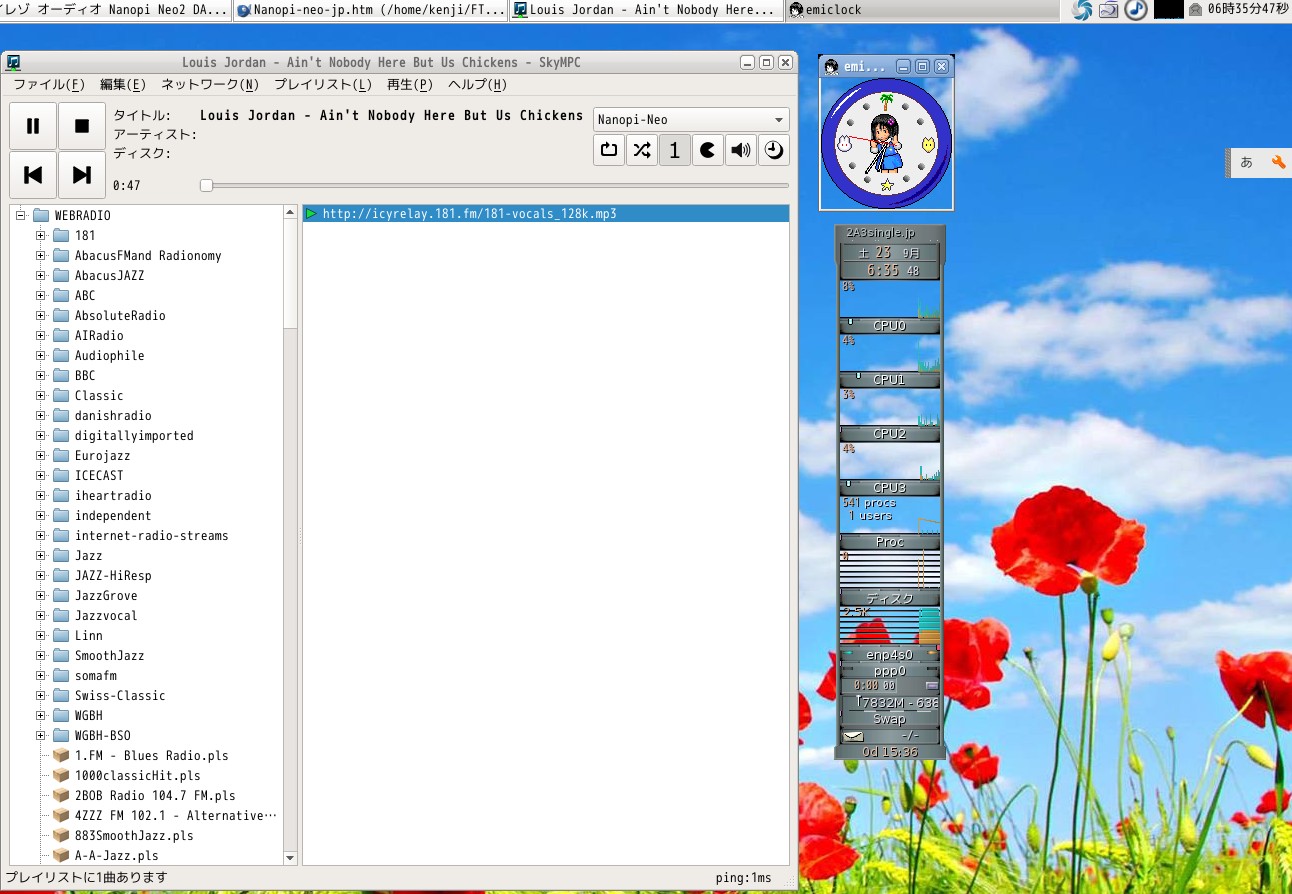Open the Nanopi-Neo connection dropdown

click(691, 120)
